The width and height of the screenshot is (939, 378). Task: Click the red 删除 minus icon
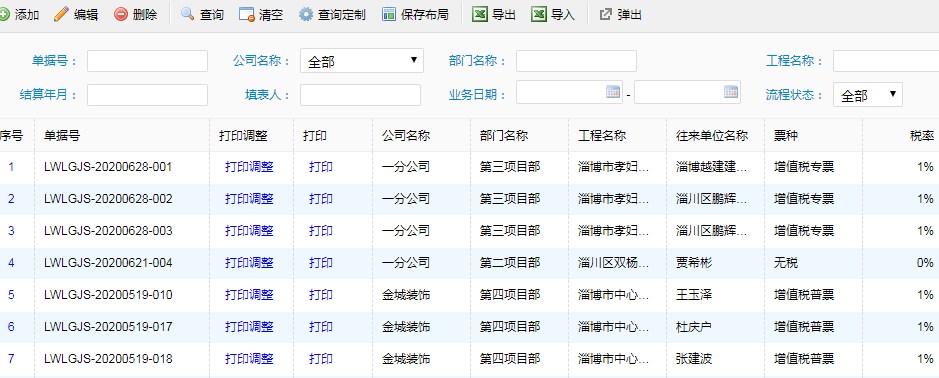(121, 14)
